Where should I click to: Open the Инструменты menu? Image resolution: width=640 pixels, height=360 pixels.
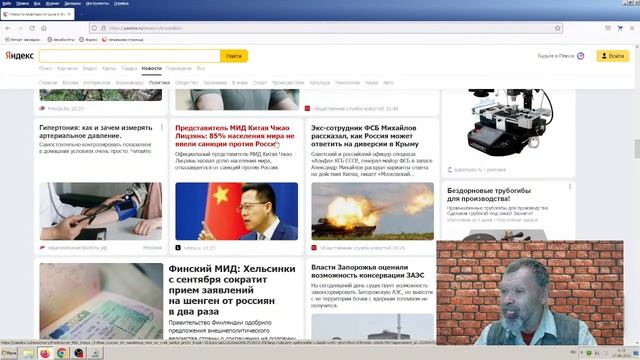(97, 3)
